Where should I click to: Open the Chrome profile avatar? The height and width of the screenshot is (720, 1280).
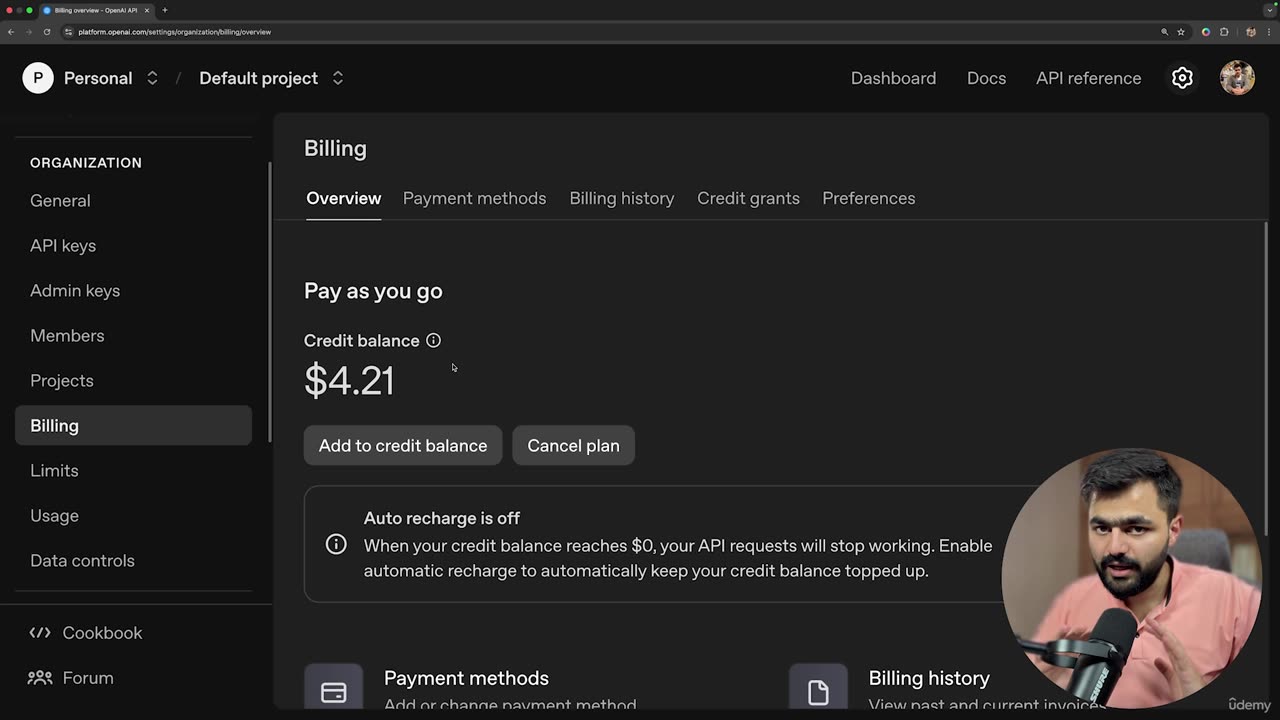pyautogui.click(x=1250, y=32)
